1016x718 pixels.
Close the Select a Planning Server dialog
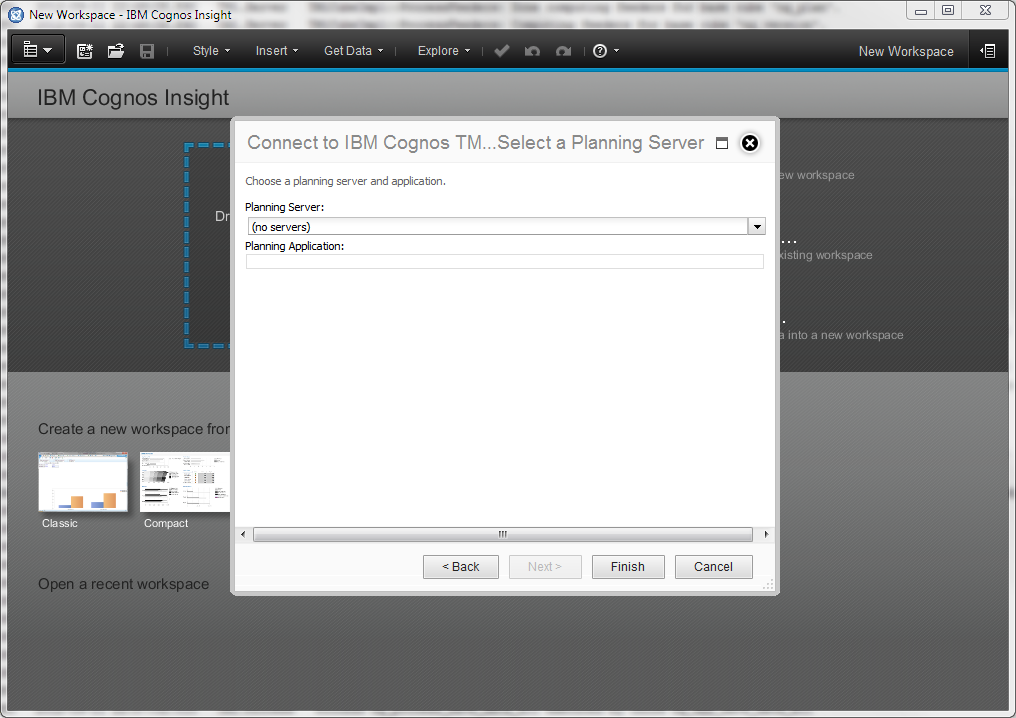point(750,143)
